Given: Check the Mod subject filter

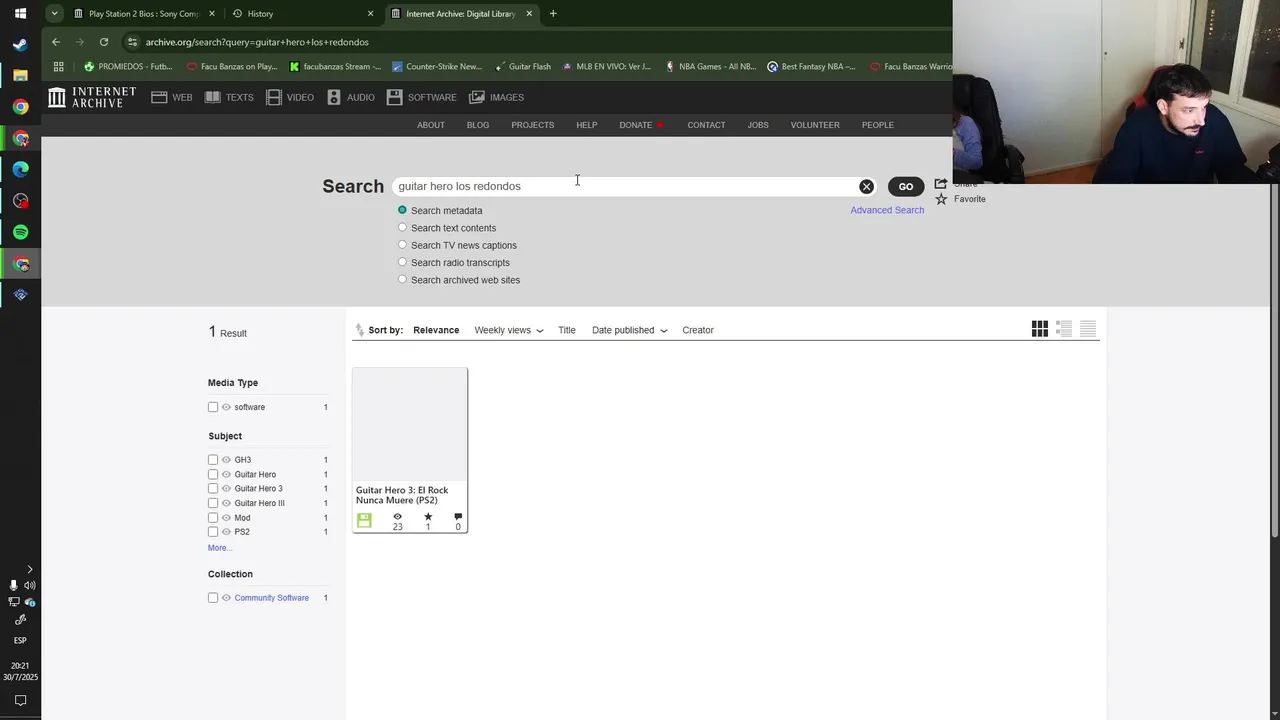Looking at the screenshot, I should tap(213, 518).
